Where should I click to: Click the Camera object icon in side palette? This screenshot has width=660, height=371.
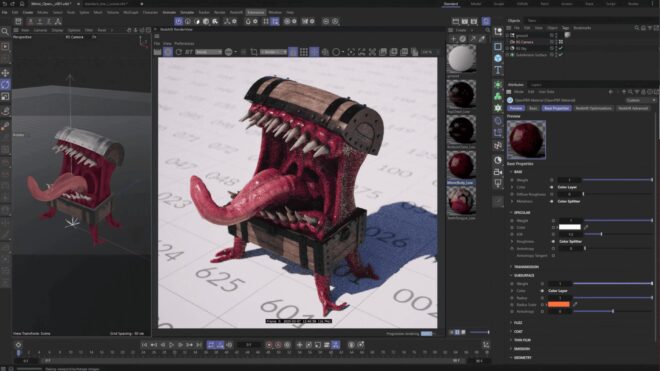tap(498, 172)
